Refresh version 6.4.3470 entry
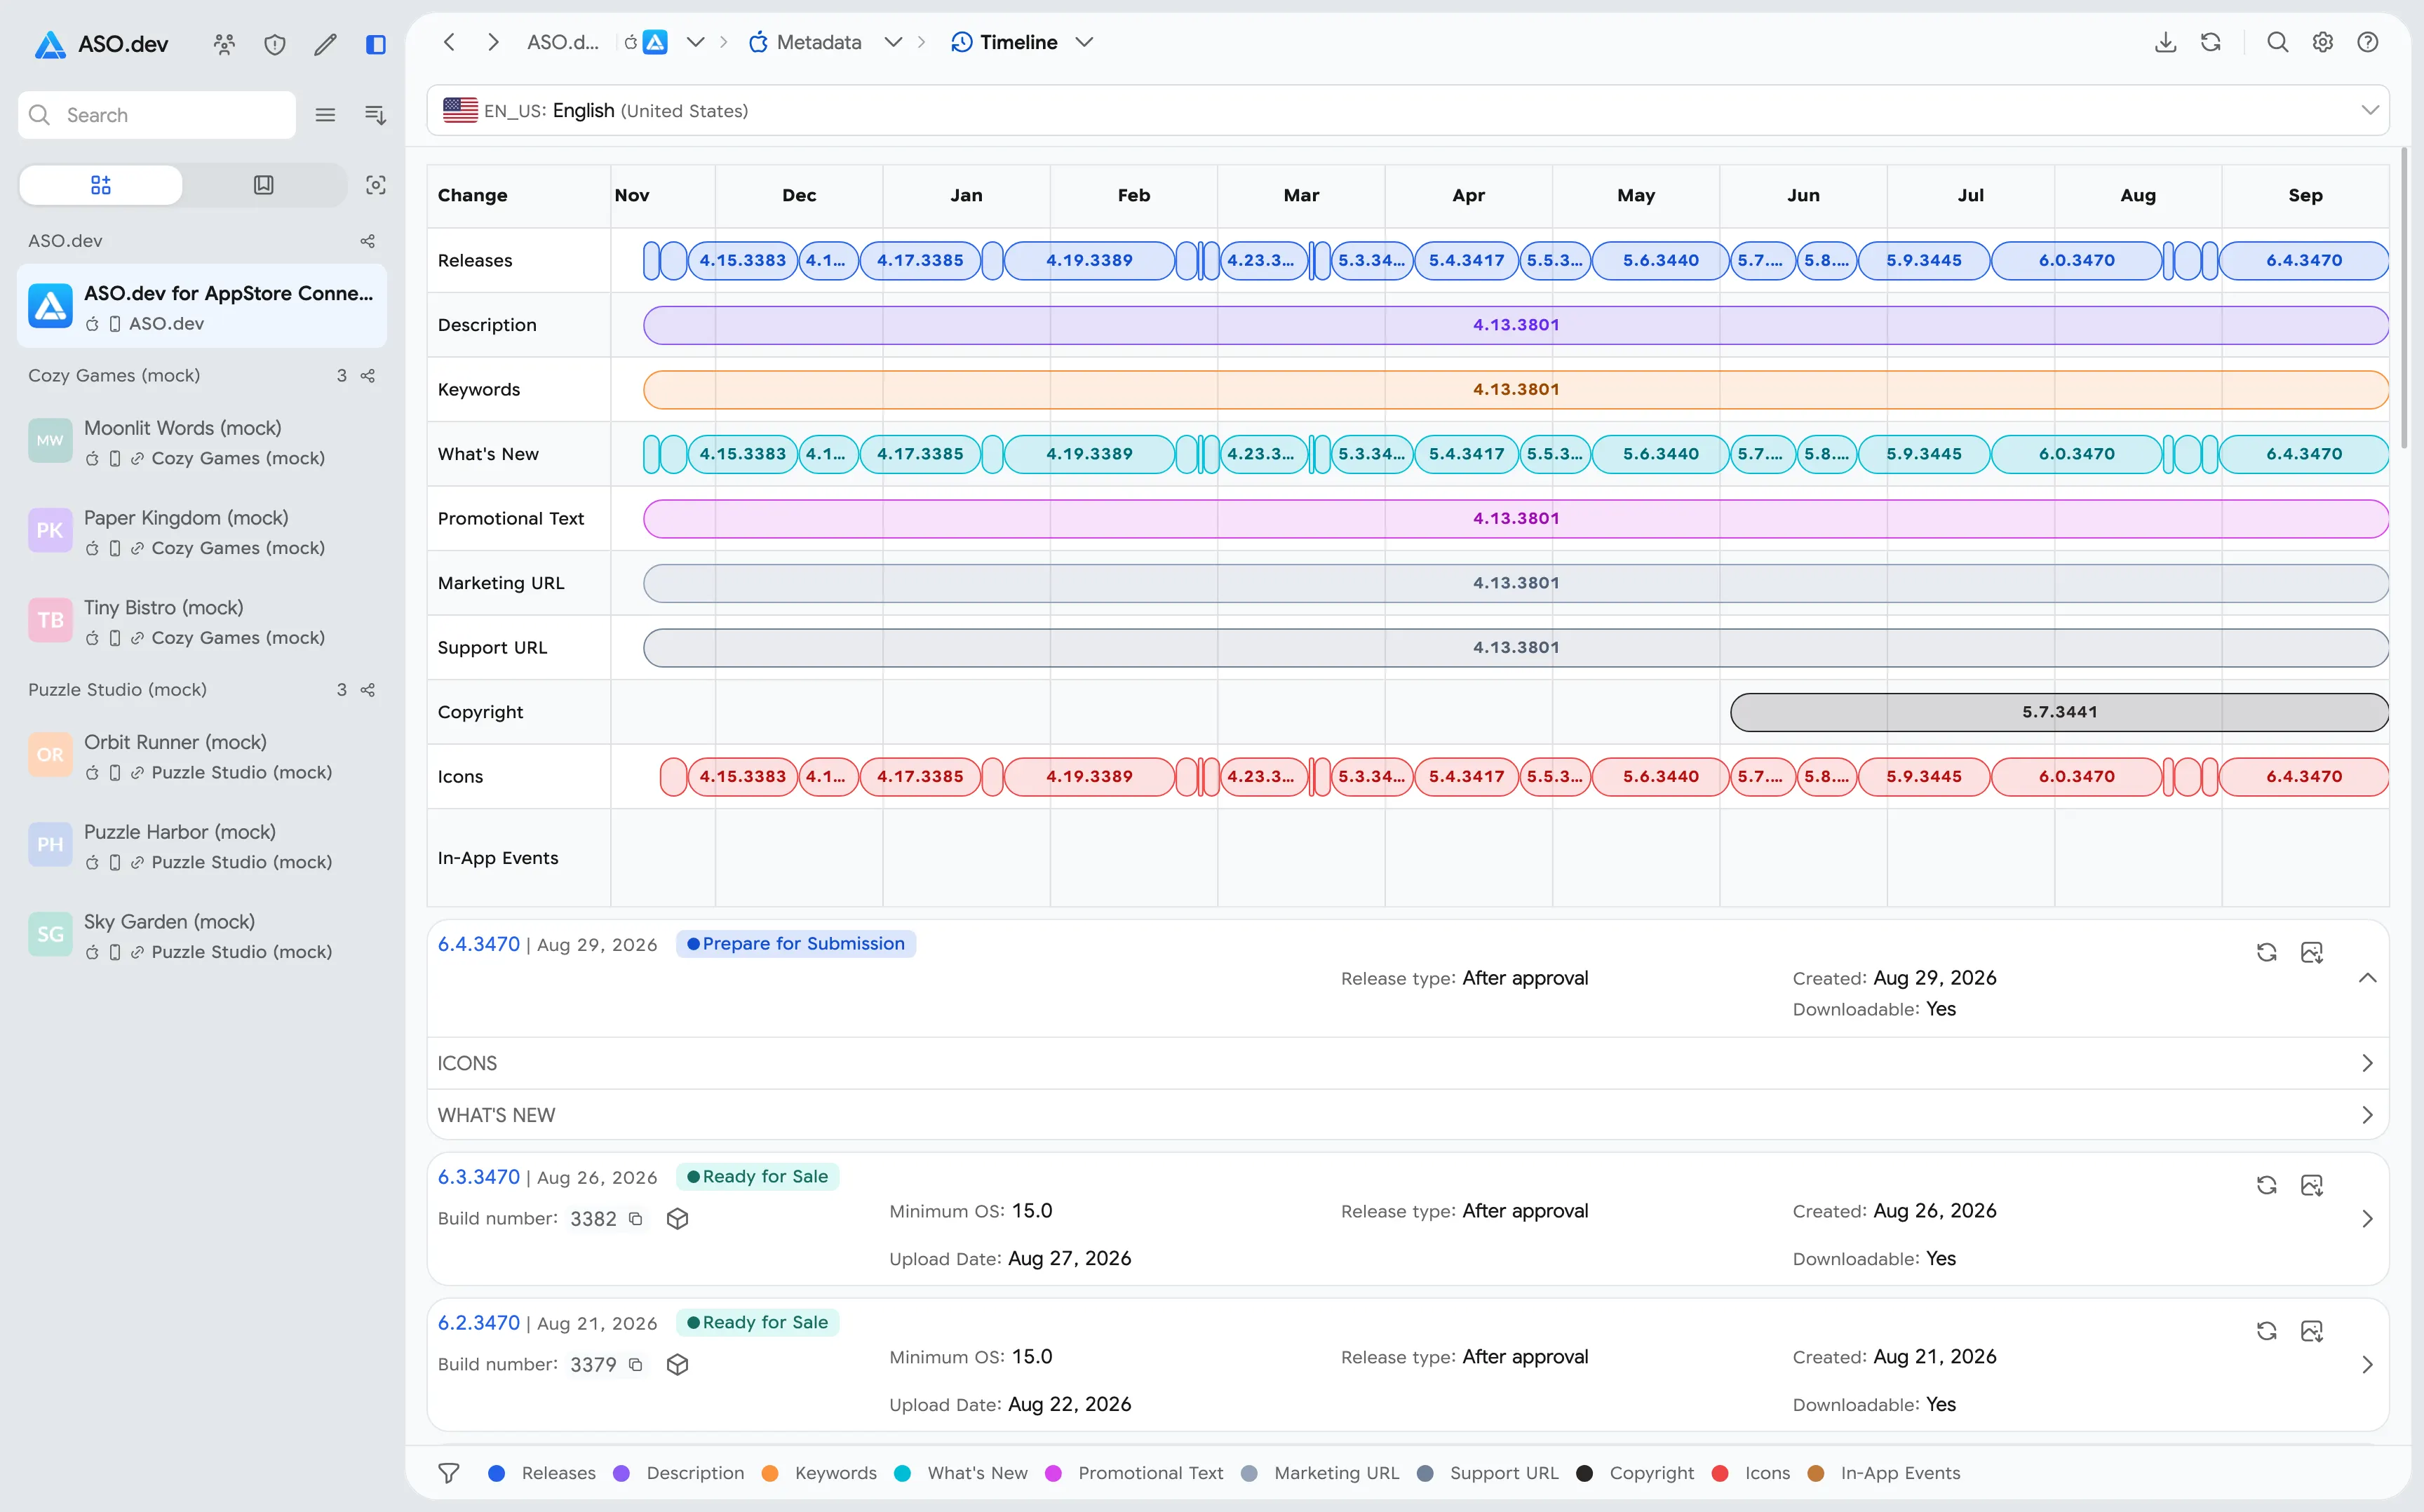The width and height of the screenshot is (2424, 1512). click(2267, 953)
